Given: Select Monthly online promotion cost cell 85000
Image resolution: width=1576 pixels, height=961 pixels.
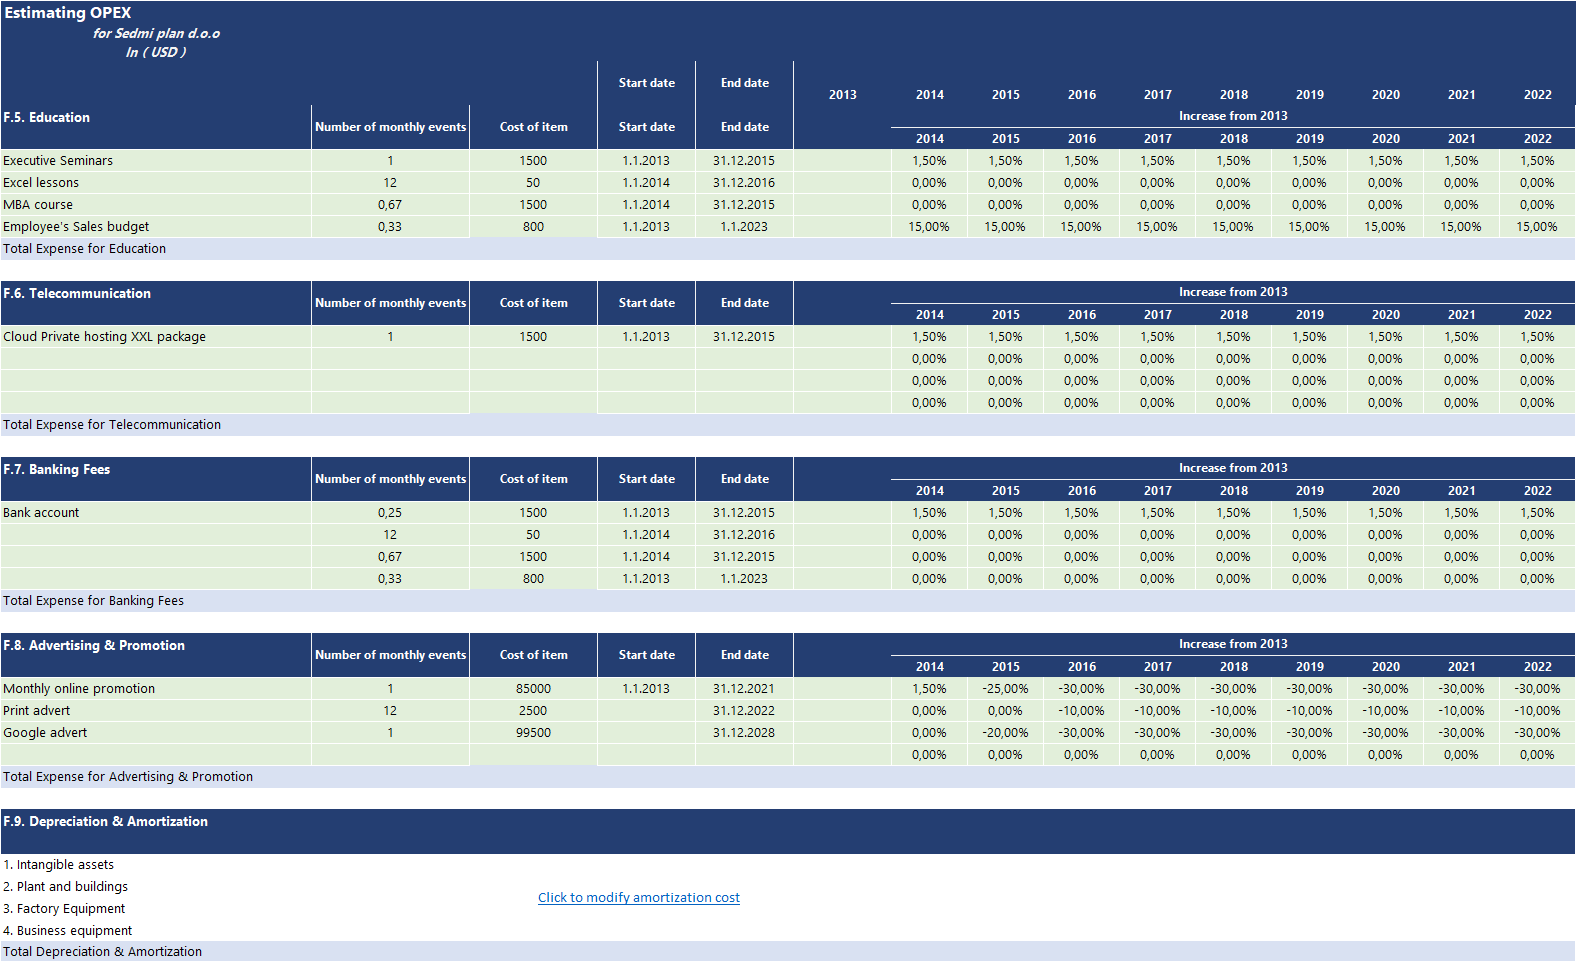Looking at the screenshot, I should click(x=533, y=689).
